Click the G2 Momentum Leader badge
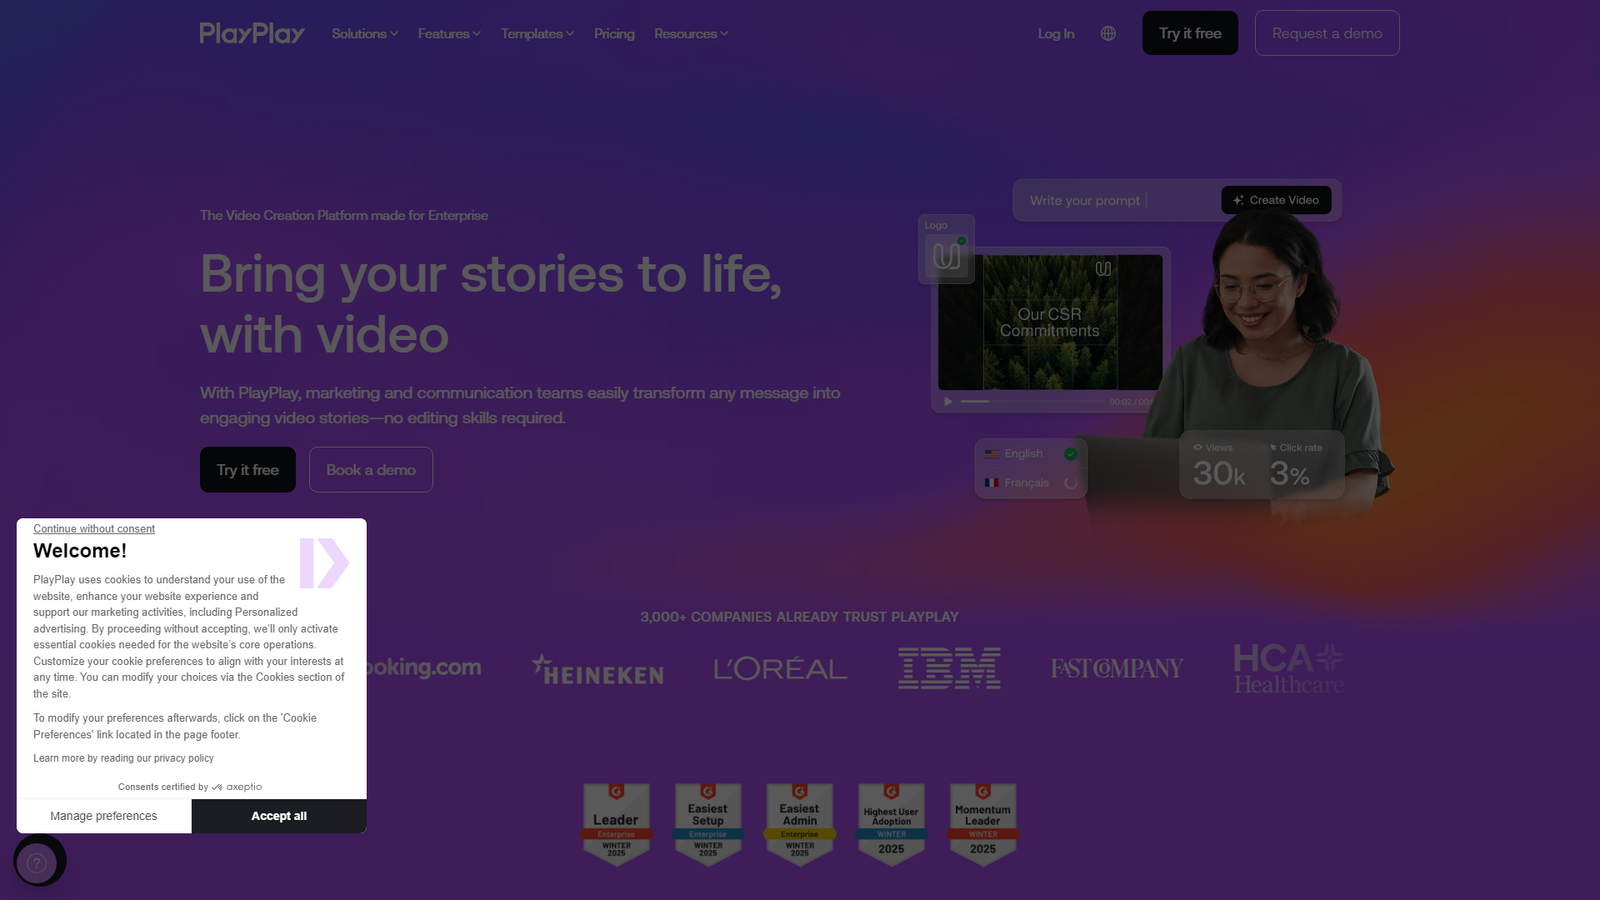The height and width of the screenshot is (900, 1600). click(x=983, y=824)
